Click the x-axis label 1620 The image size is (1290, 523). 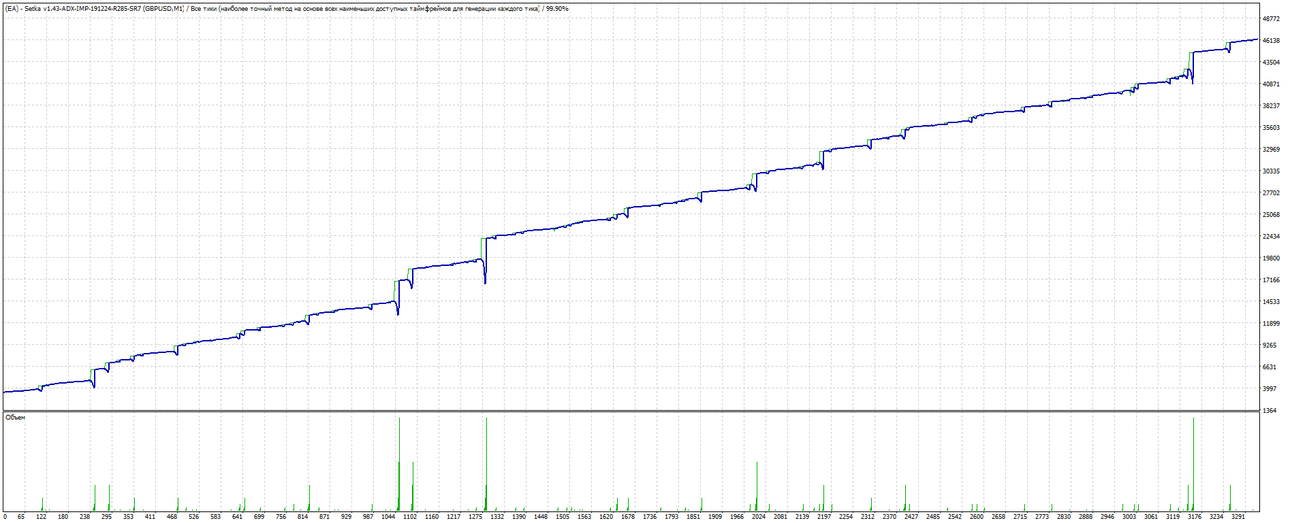click(605, 517)
